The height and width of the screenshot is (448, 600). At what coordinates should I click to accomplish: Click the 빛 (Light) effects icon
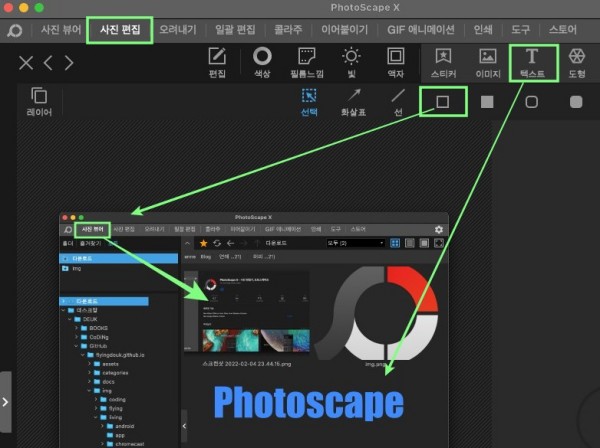pyautogui.click(x=352, y=62)
